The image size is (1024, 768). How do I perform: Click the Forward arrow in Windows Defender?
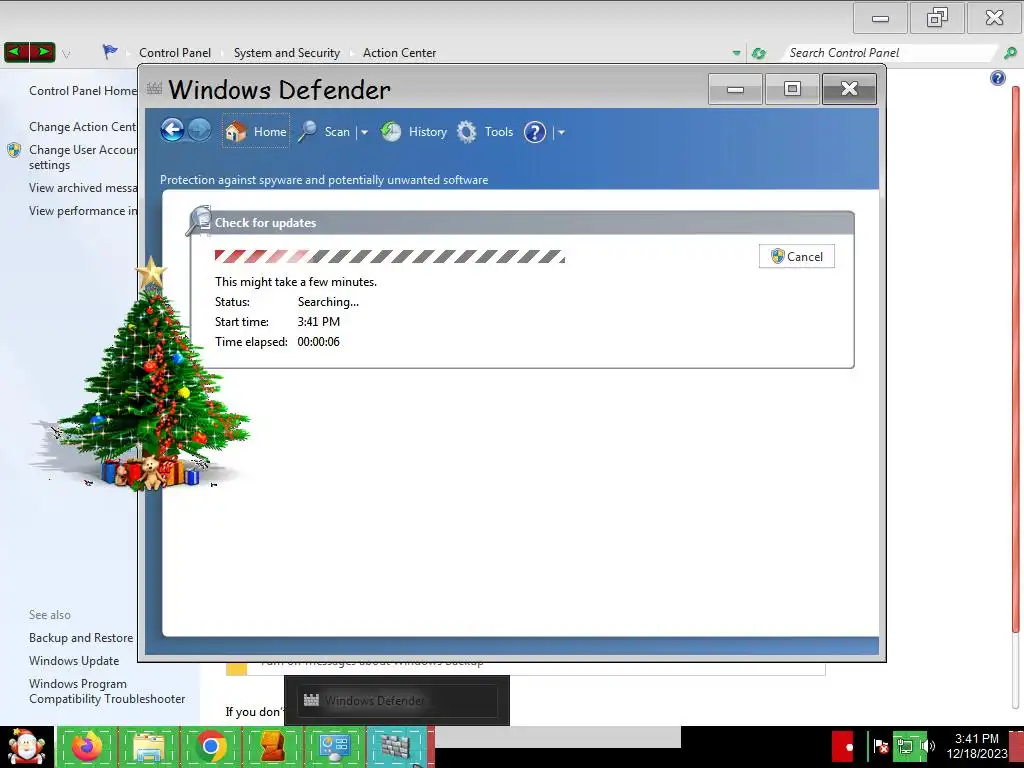coord(199,130)
